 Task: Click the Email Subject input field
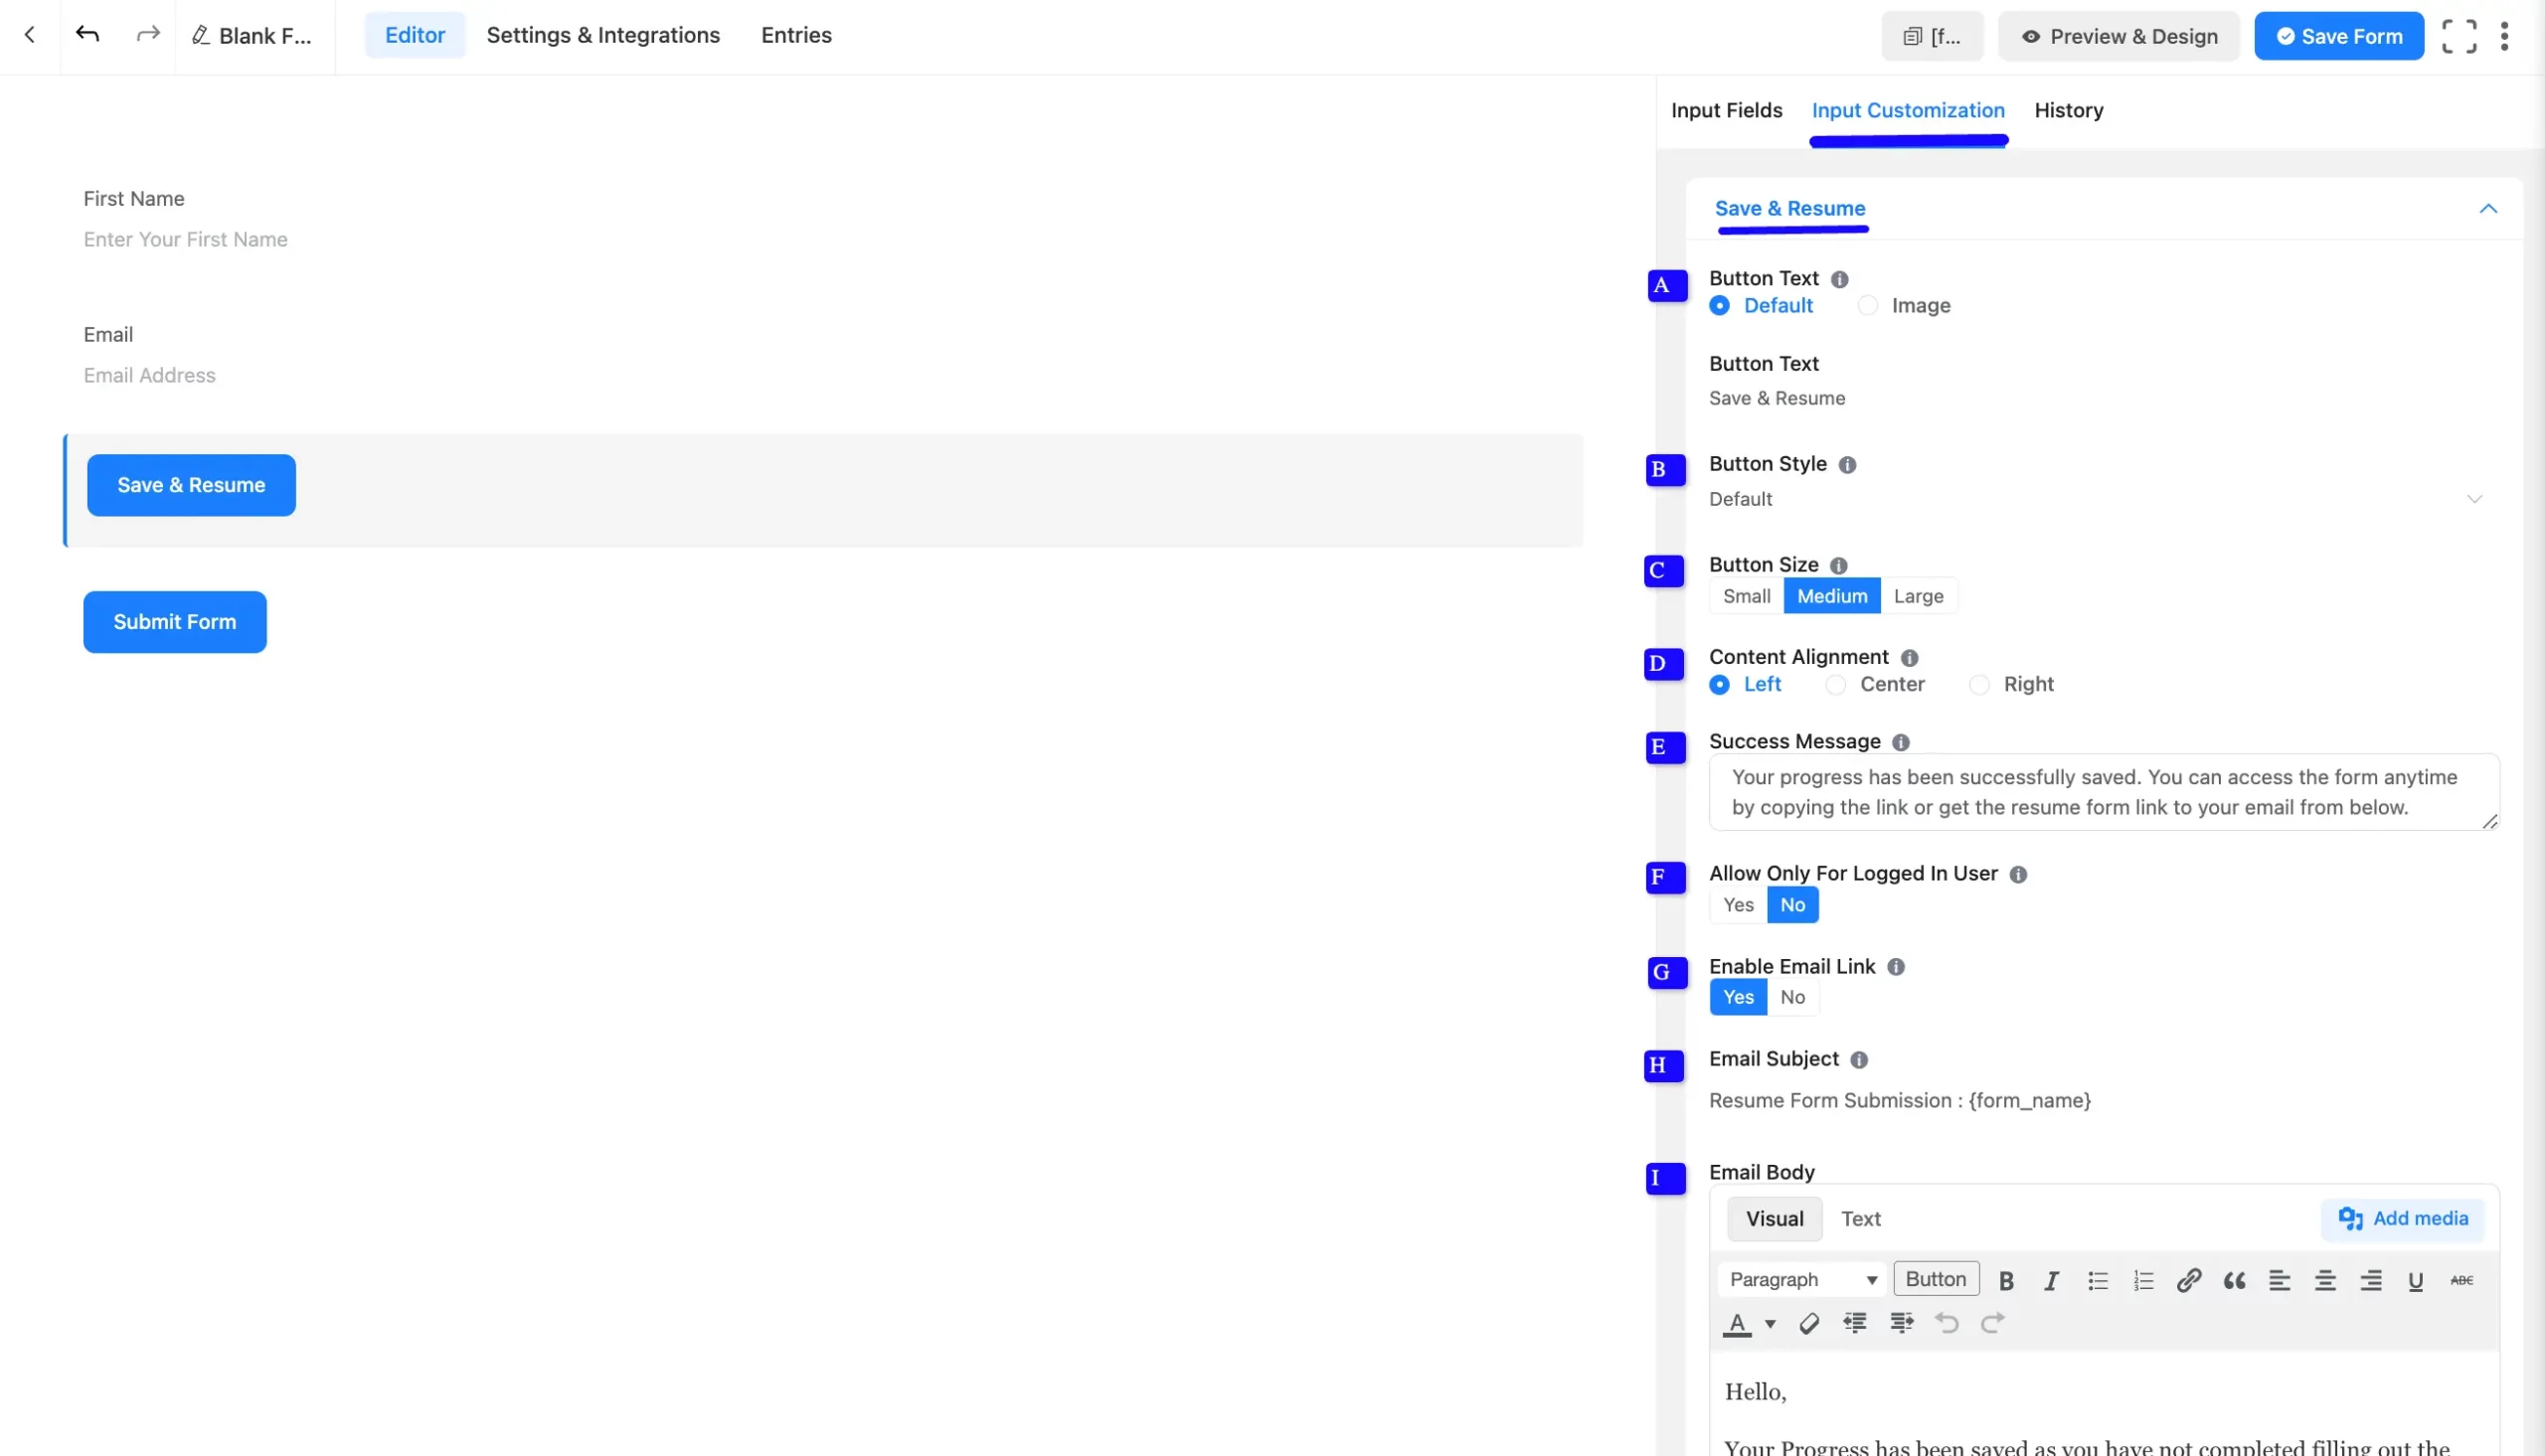click(2095, 1101)
